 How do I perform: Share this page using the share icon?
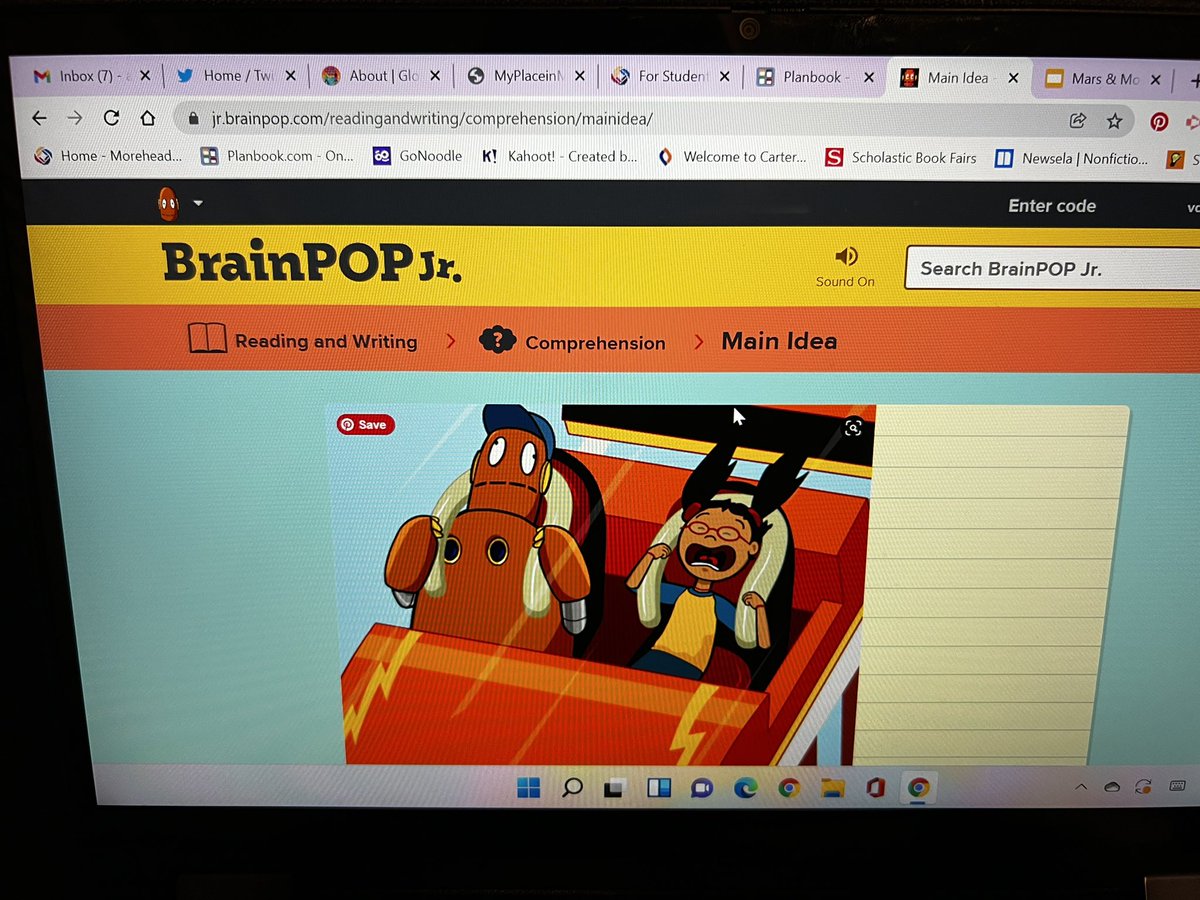point(1078,121)
